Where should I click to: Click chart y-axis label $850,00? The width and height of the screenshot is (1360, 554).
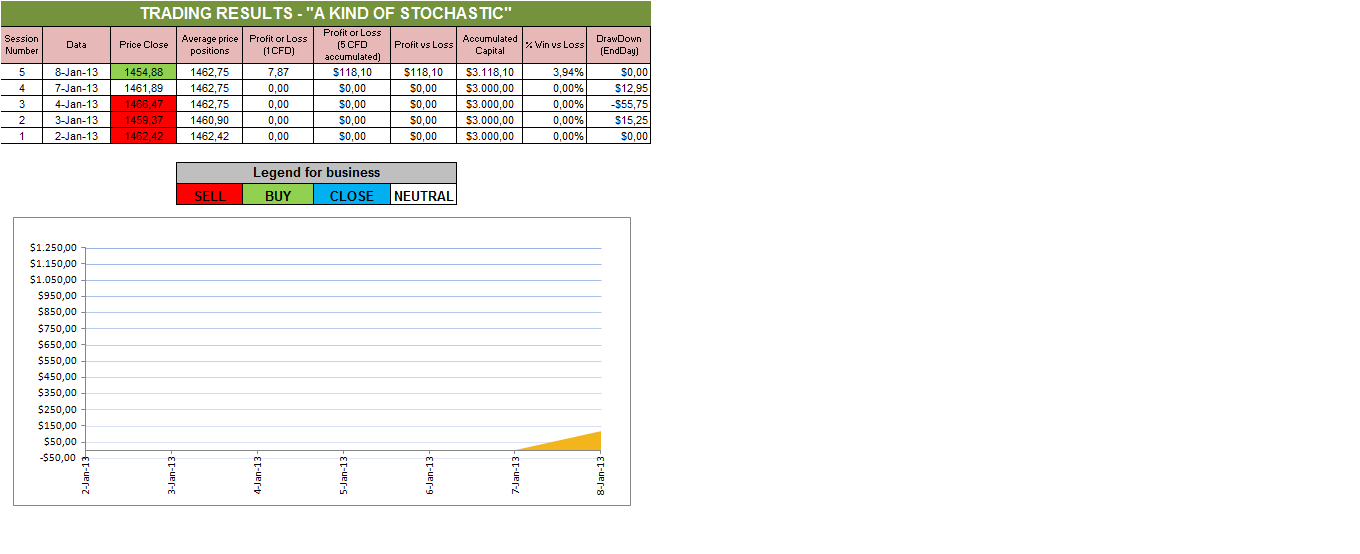coord(57,312)
